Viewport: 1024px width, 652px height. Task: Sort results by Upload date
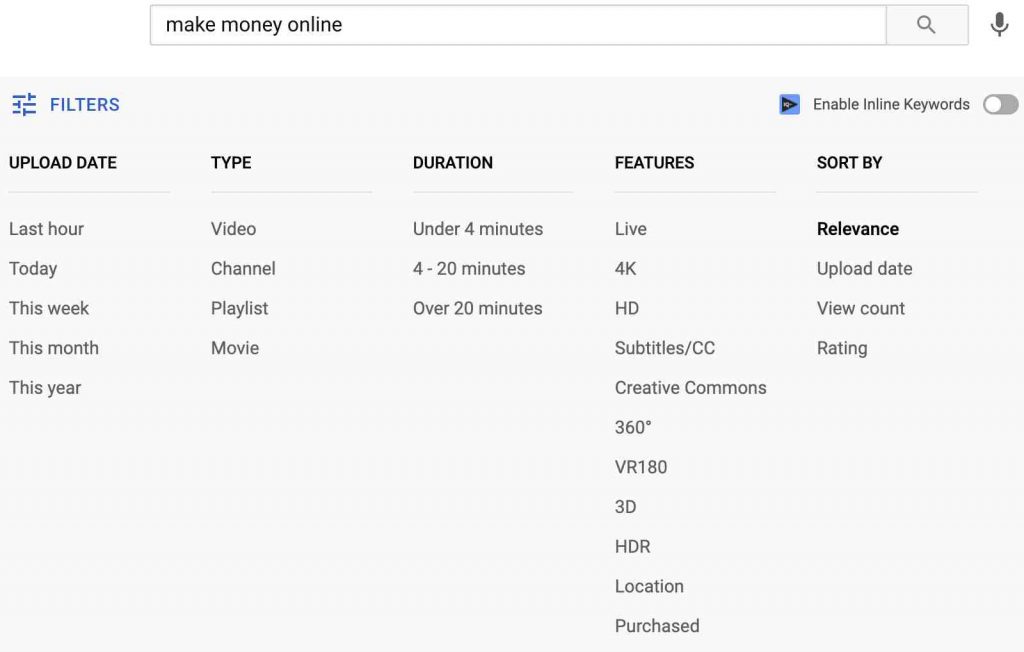click(x=865, y=269)
